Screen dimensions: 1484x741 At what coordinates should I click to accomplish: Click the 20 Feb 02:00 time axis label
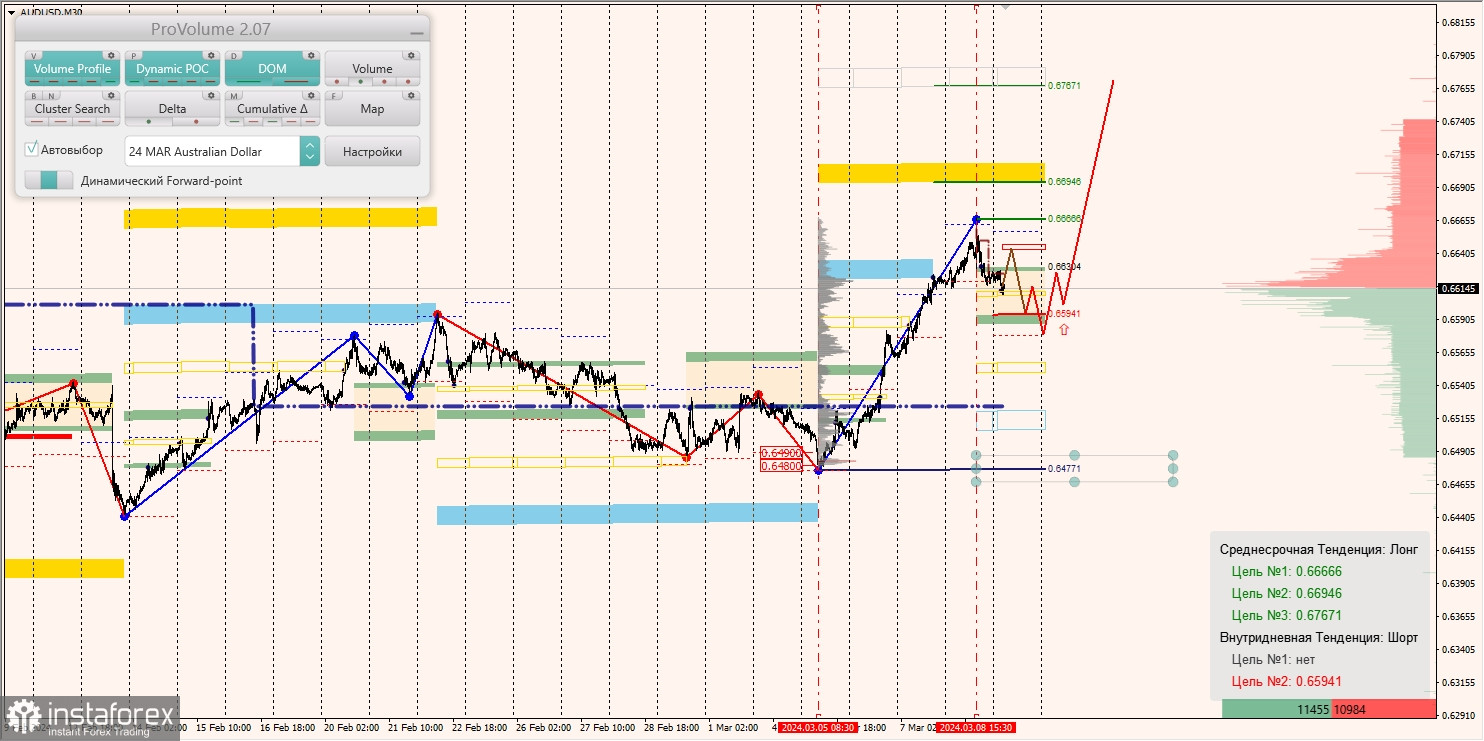[351, 728]
